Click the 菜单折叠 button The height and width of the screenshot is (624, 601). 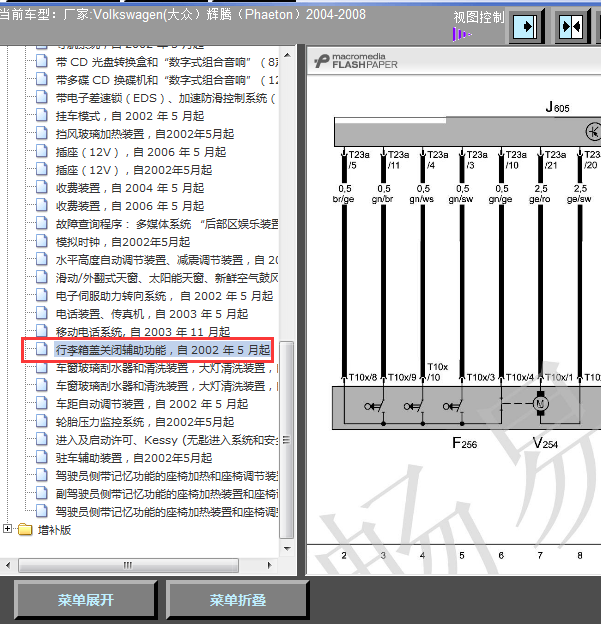237,600
